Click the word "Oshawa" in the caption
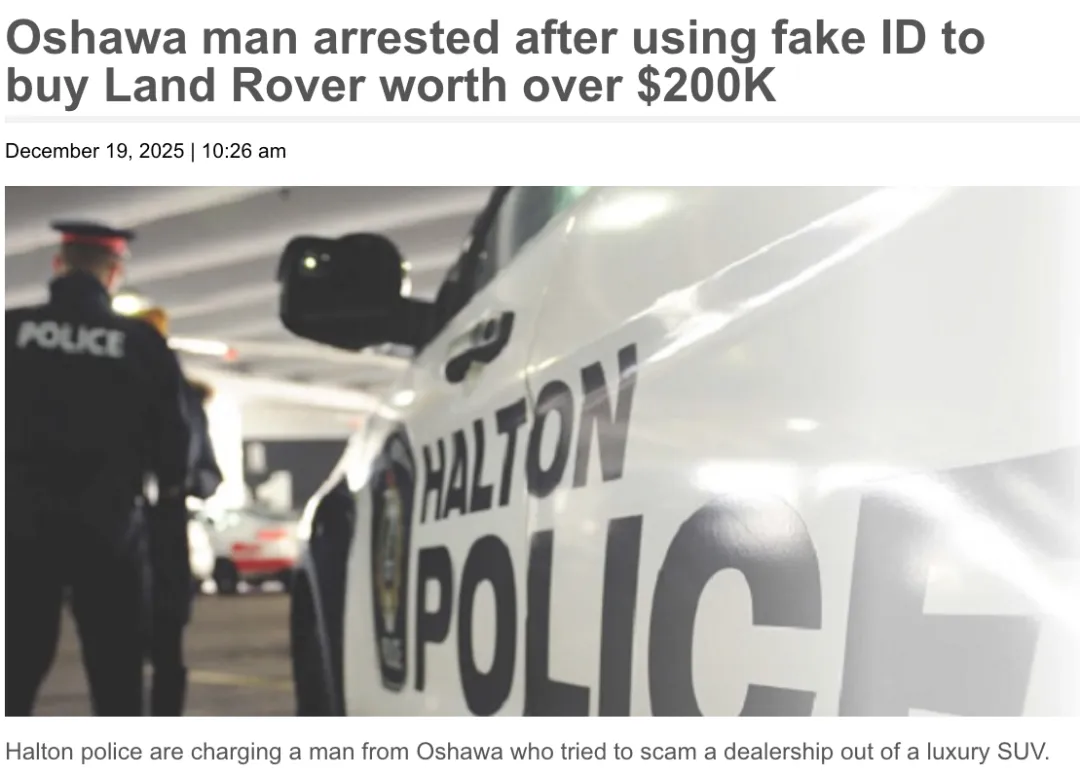The height and width of the screenshot is (776, 1080). pos(460,751)
